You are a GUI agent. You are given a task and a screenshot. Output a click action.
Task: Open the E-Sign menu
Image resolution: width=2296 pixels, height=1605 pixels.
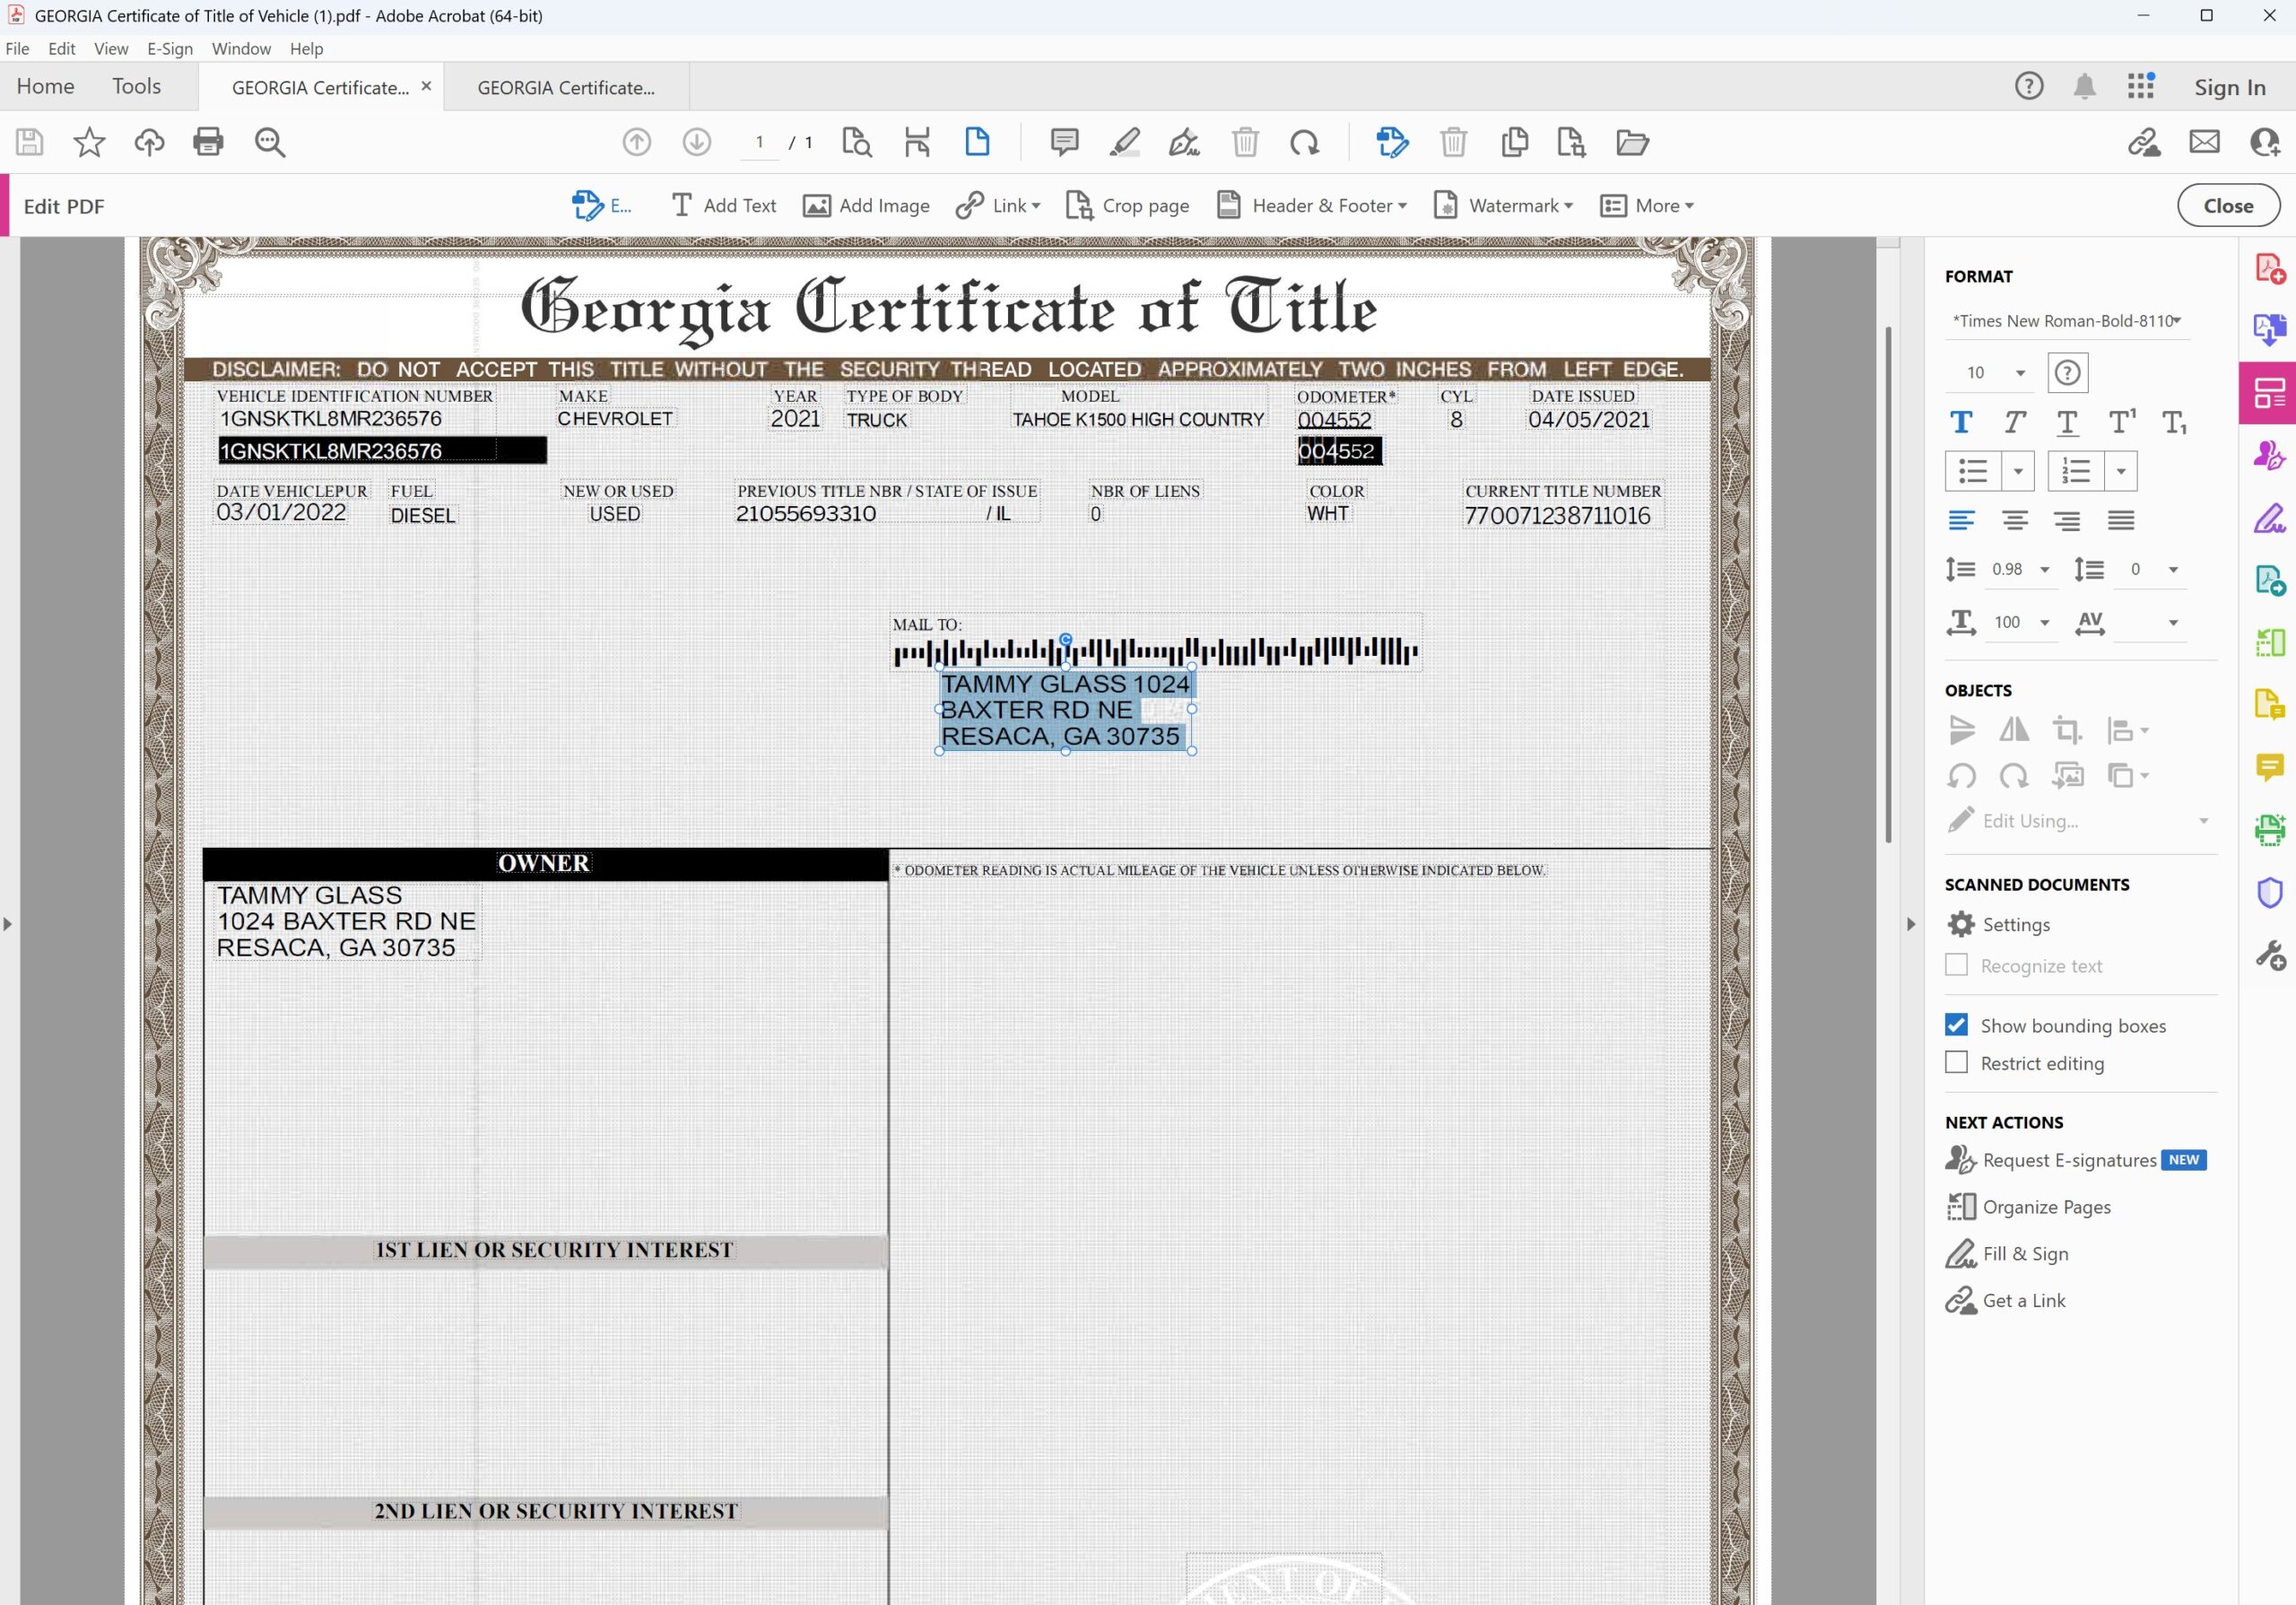[170, 48]
